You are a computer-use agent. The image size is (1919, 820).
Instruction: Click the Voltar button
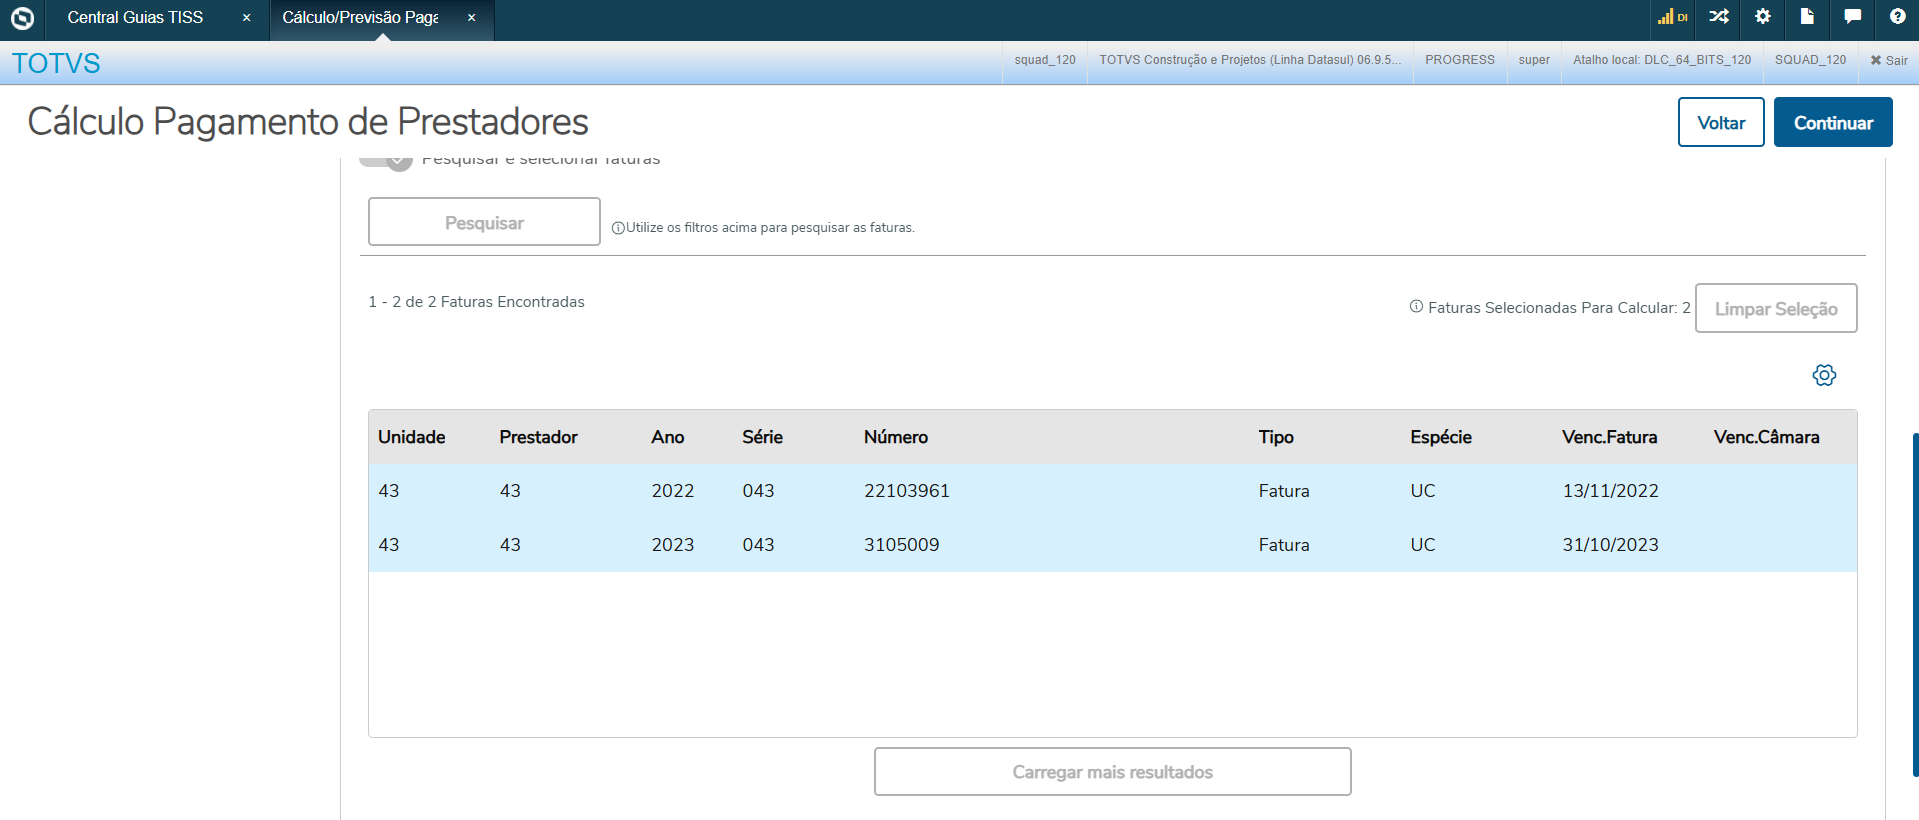point(1720,123)
